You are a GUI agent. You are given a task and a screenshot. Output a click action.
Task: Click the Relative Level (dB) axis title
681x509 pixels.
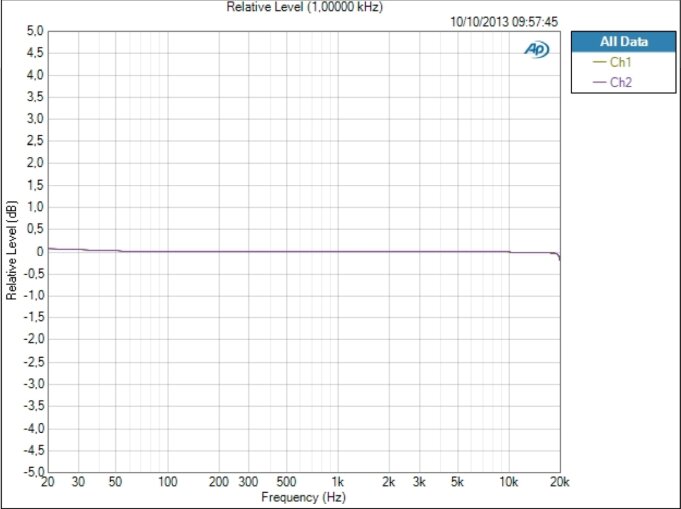[x=11, y=250]
